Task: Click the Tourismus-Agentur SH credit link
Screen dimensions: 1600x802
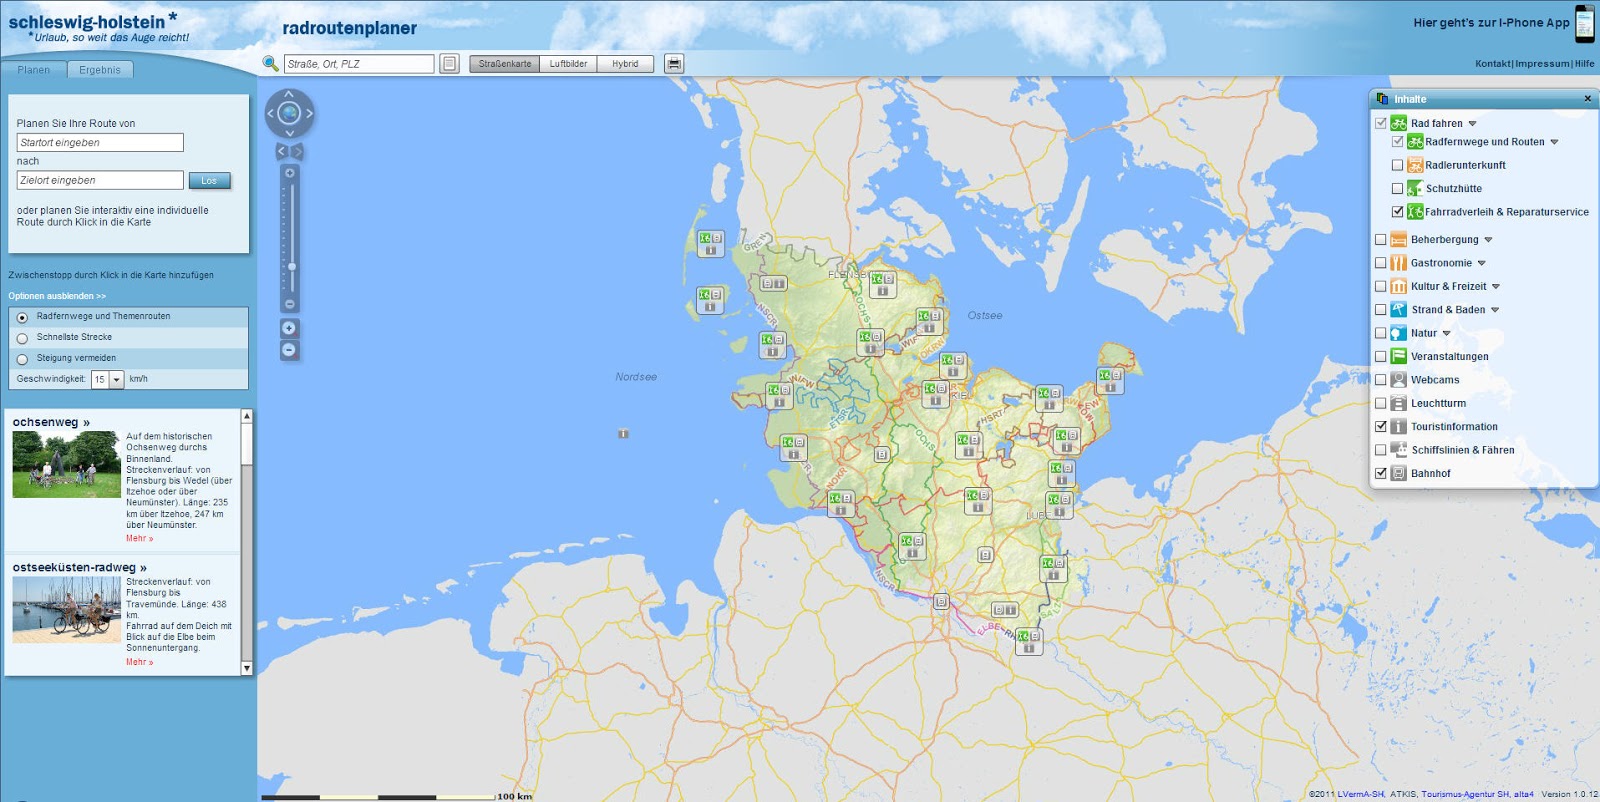Action: [1465, 794]
